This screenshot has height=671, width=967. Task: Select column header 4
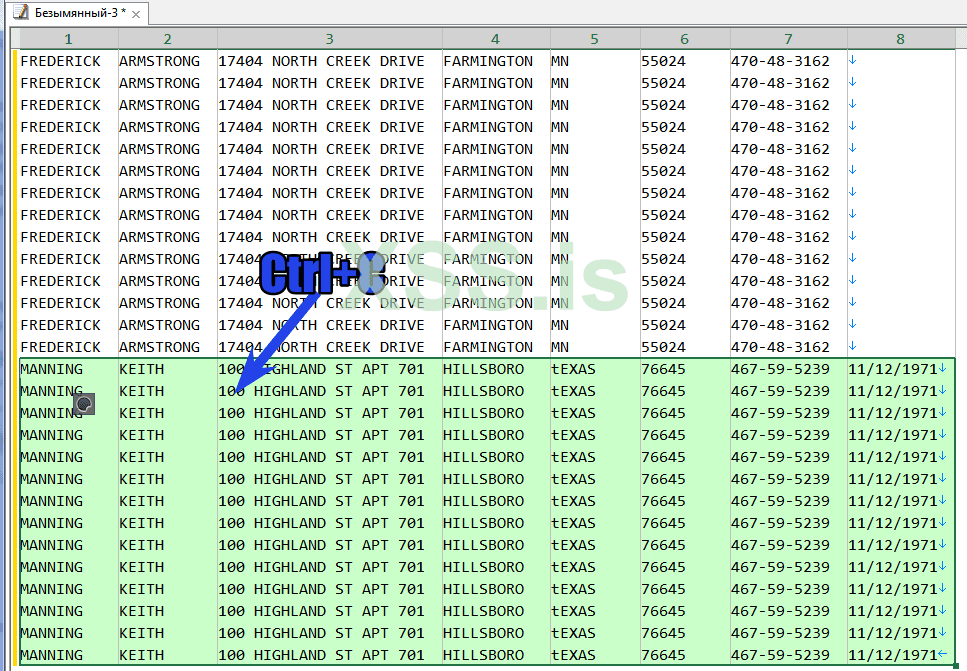click(x=495, y=39)
